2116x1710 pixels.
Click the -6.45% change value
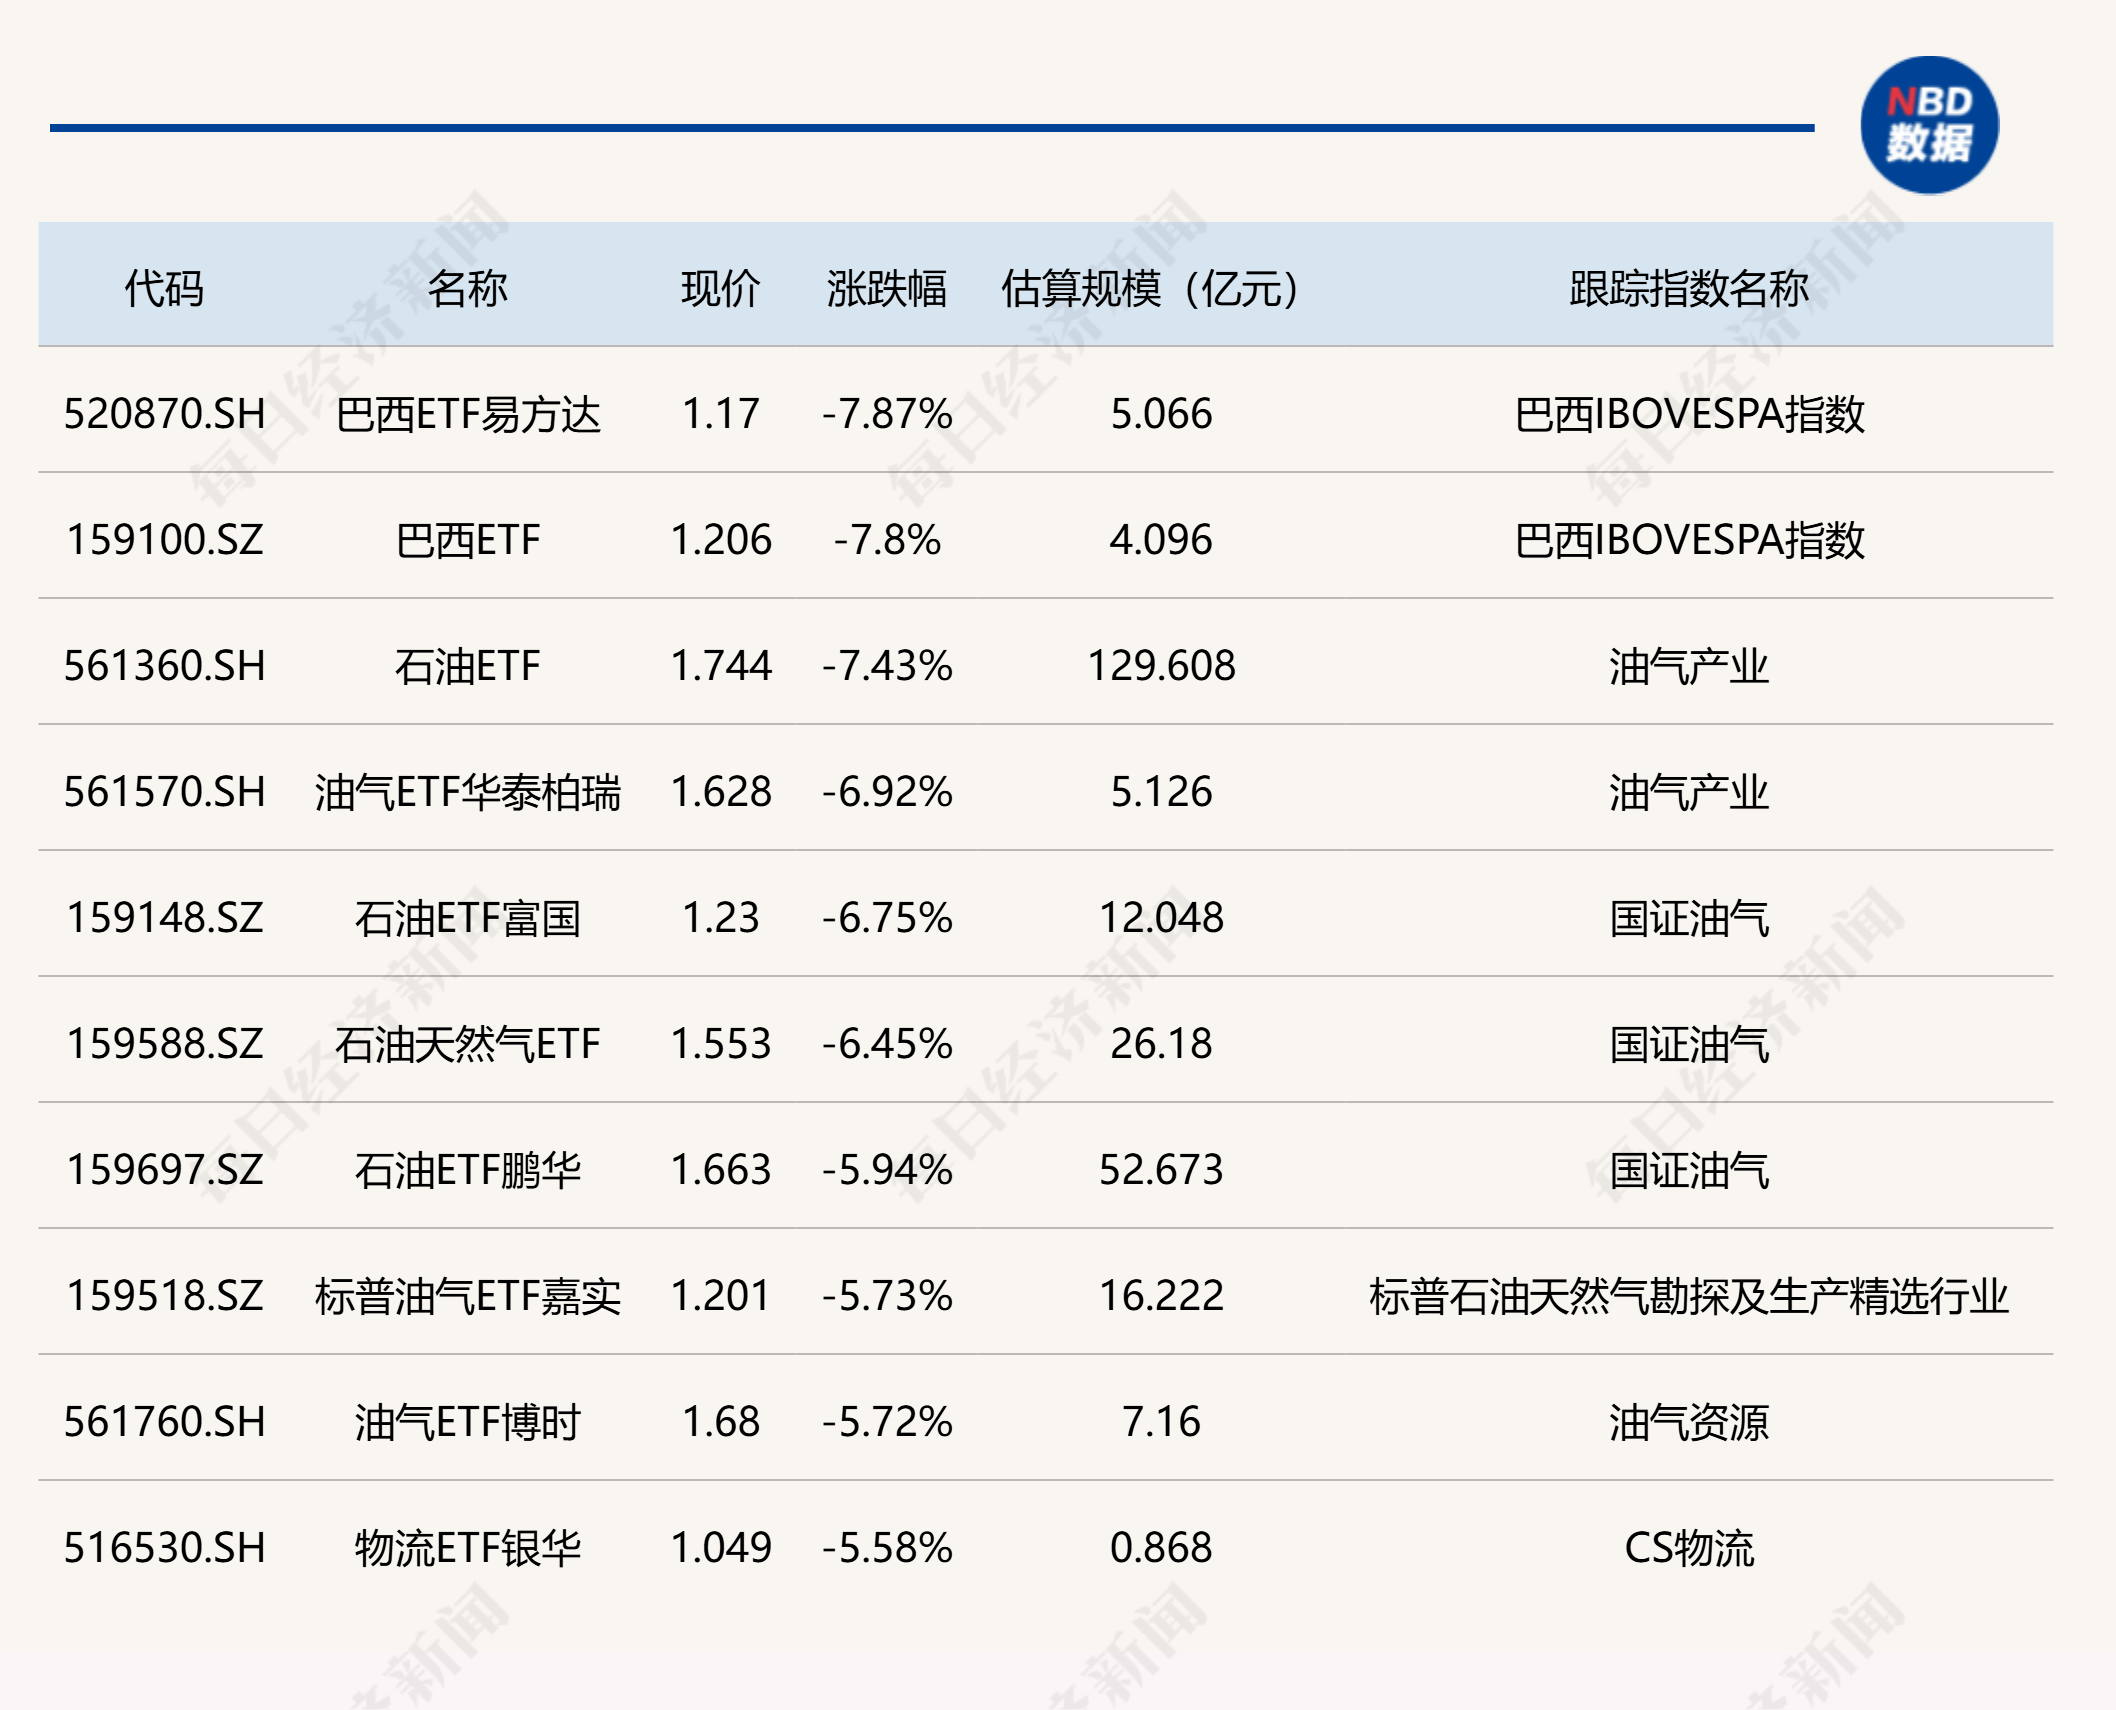pyautogui.click(x=886, y=1044)
